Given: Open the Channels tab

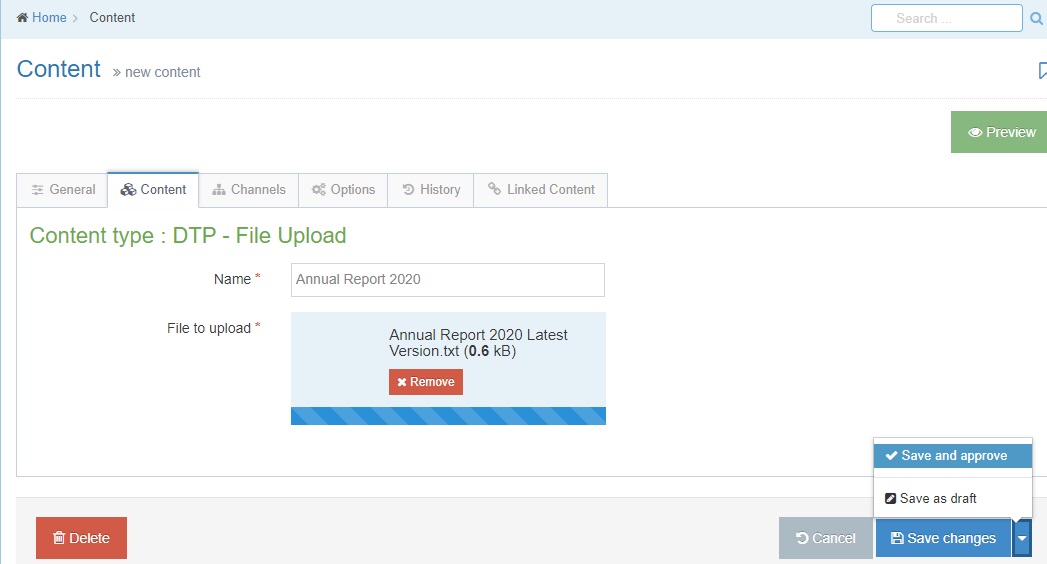Looking at the screenshot, I should pos(249,190).
